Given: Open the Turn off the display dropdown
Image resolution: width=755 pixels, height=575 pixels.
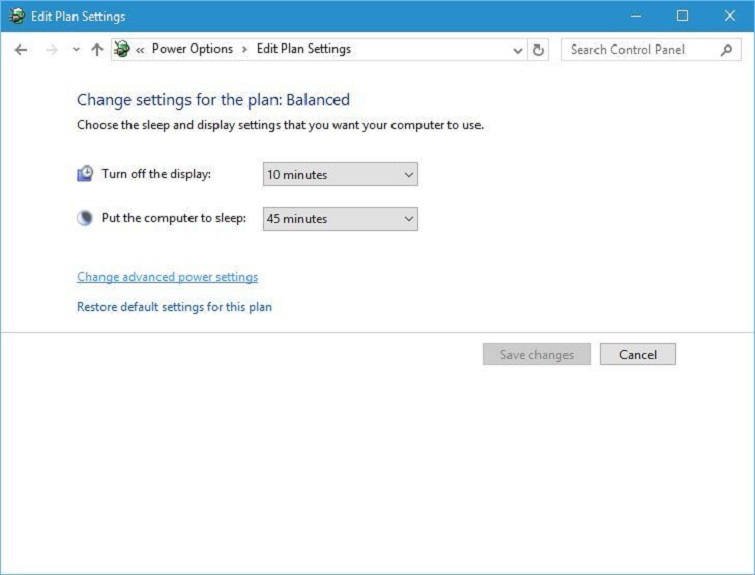Looking at the screenshot, I should coord(340,175).
